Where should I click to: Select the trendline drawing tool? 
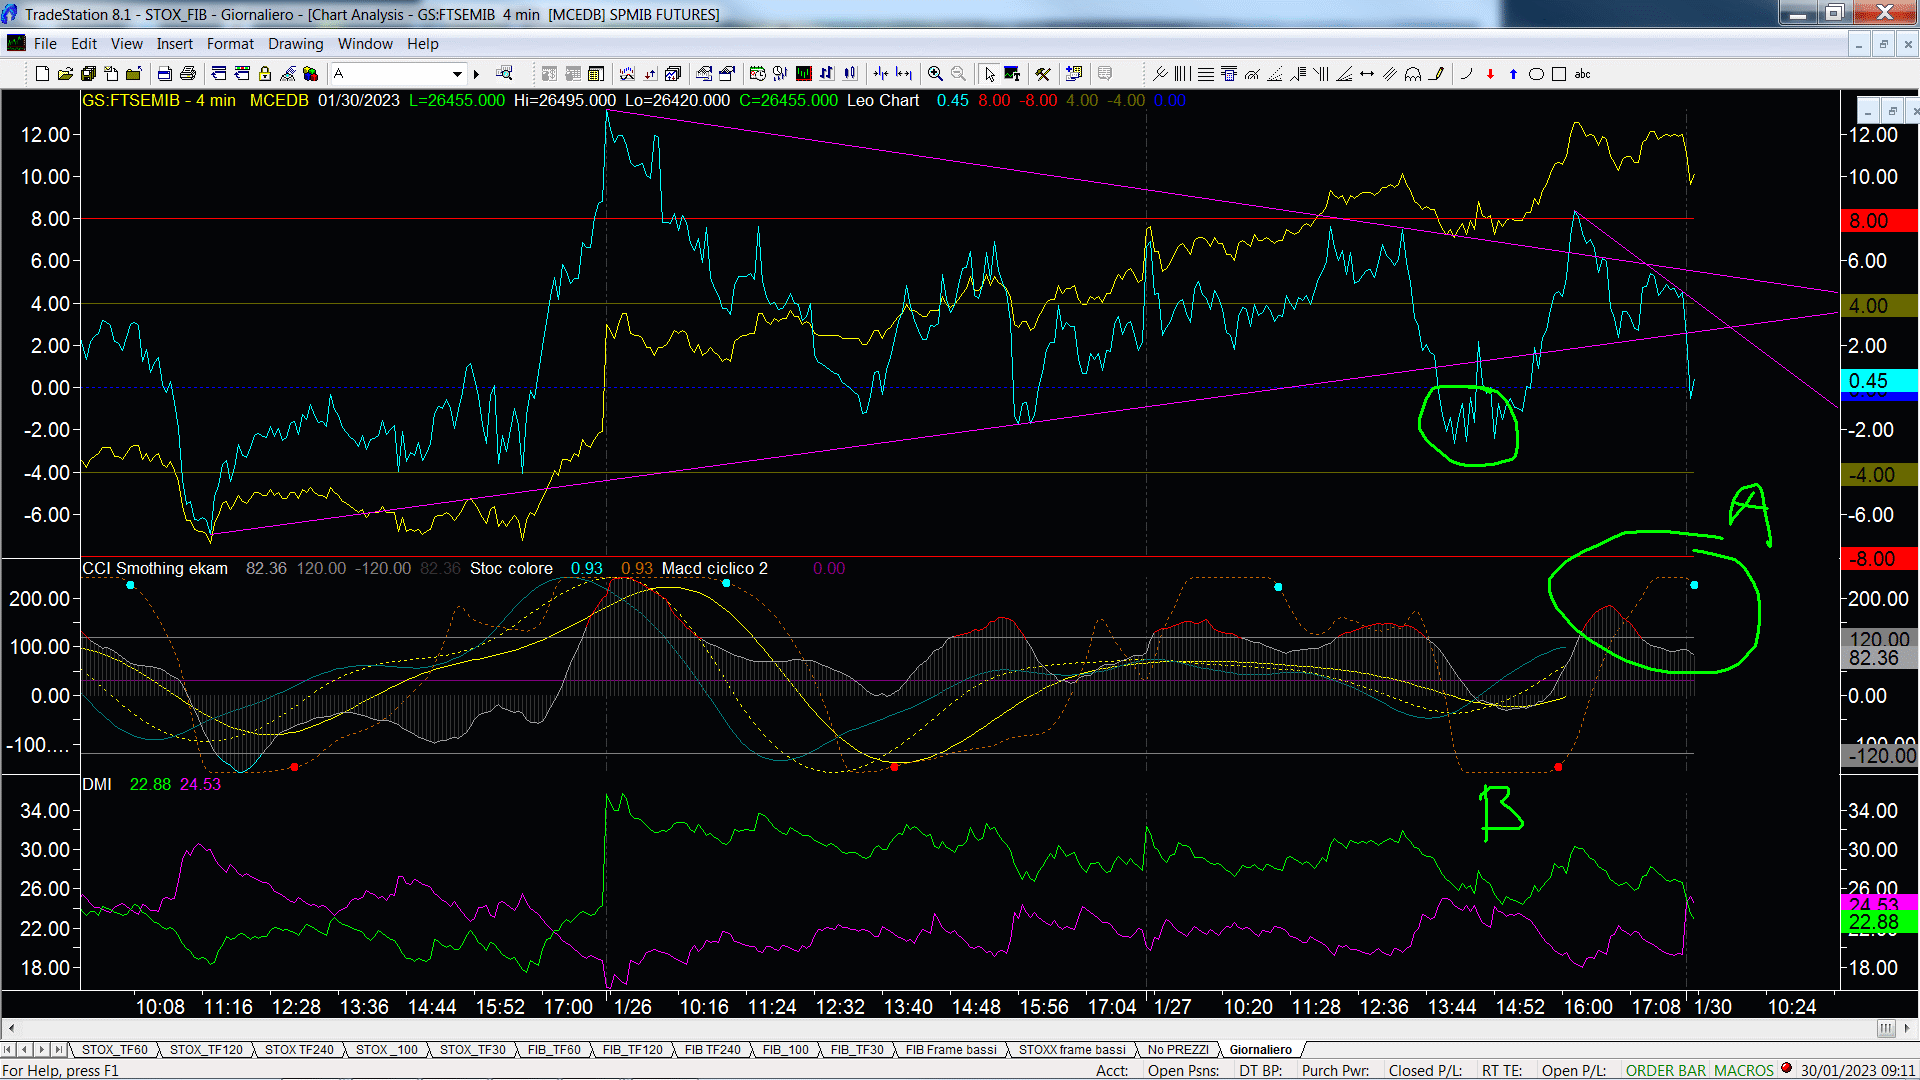click(x=1160, y=74)
